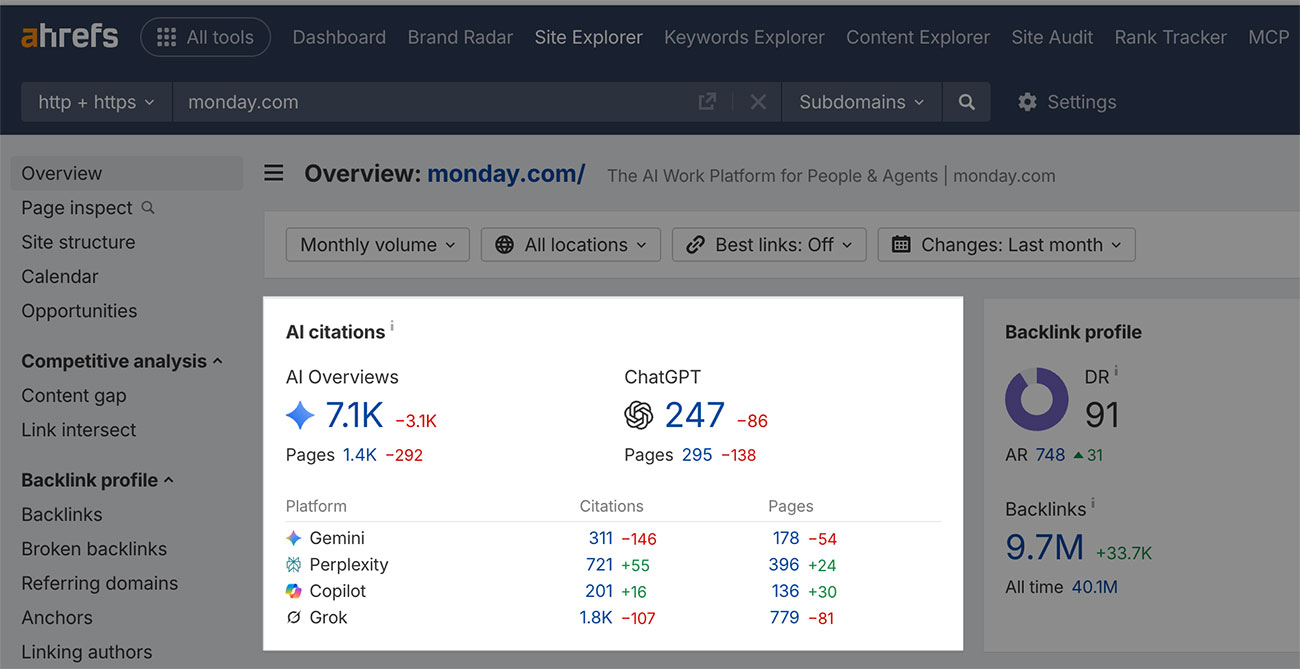Open Perplexity pages value 396
Image resolution: width=1300 pixels, height=669 pixels.
coord(784,565)
